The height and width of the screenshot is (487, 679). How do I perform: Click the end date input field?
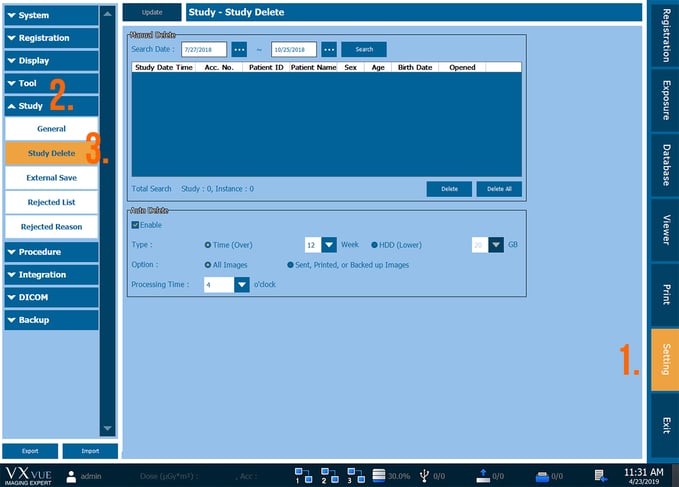coord(294,49)
